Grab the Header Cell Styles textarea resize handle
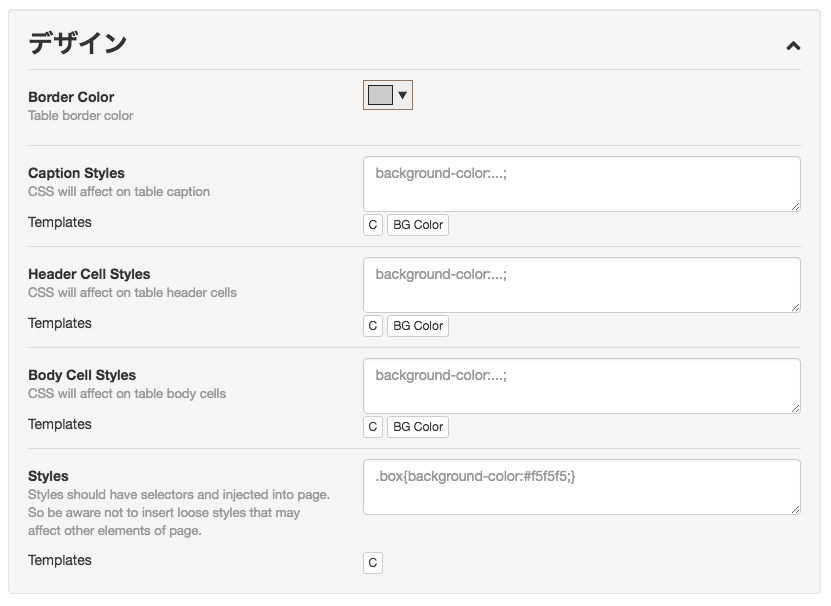 click(x=795, y=308)
